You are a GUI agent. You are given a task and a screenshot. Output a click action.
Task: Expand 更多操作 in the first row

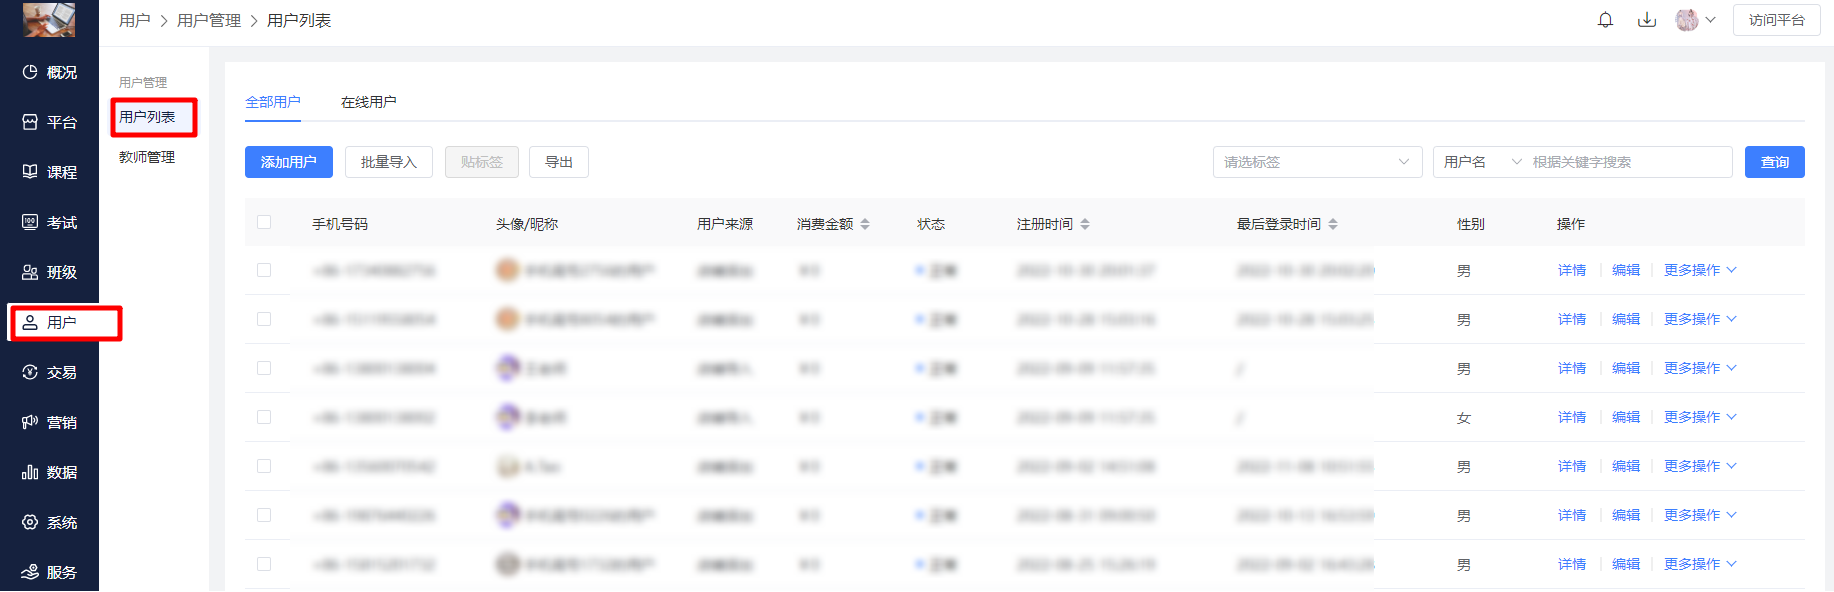pyautogui.click(x=1700, y=270)
